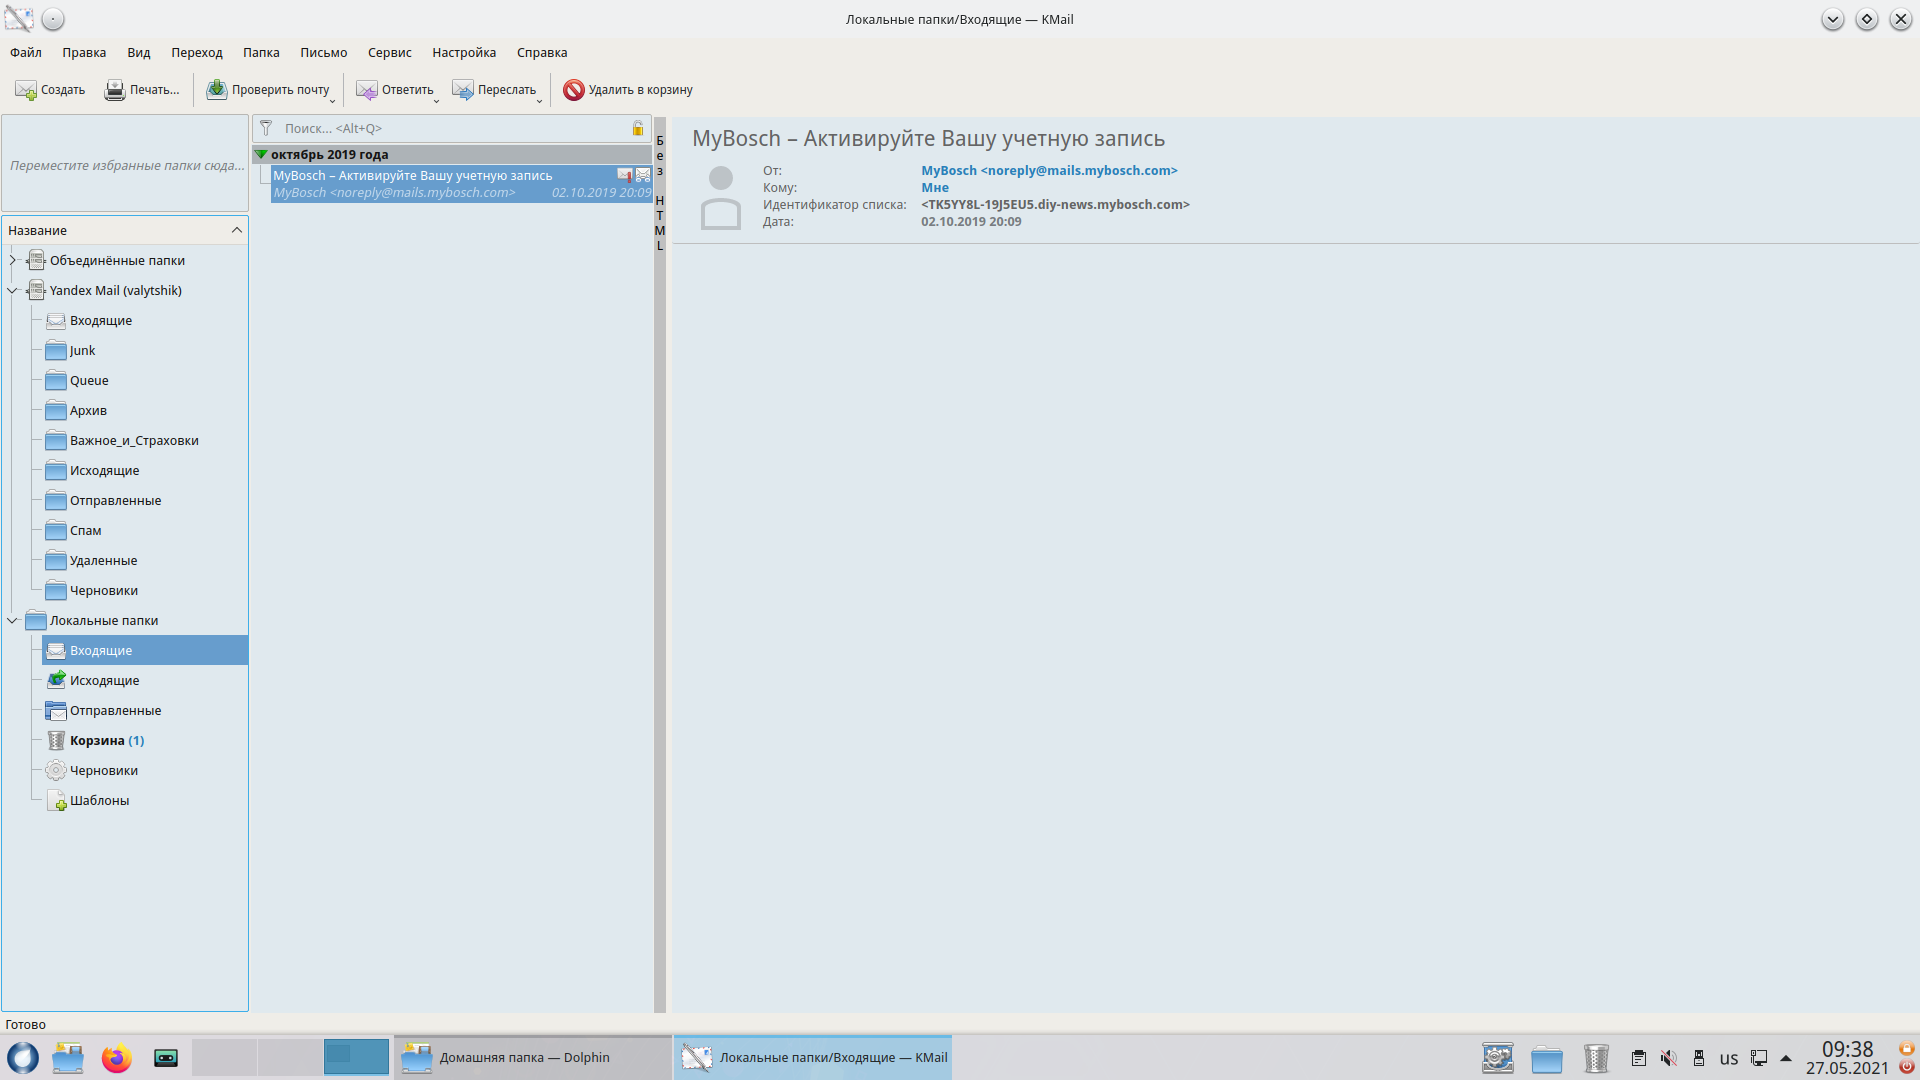This screenshot has height=1080, width=1920.
Task: Click into the search messages field
Action: pos(450,128)
